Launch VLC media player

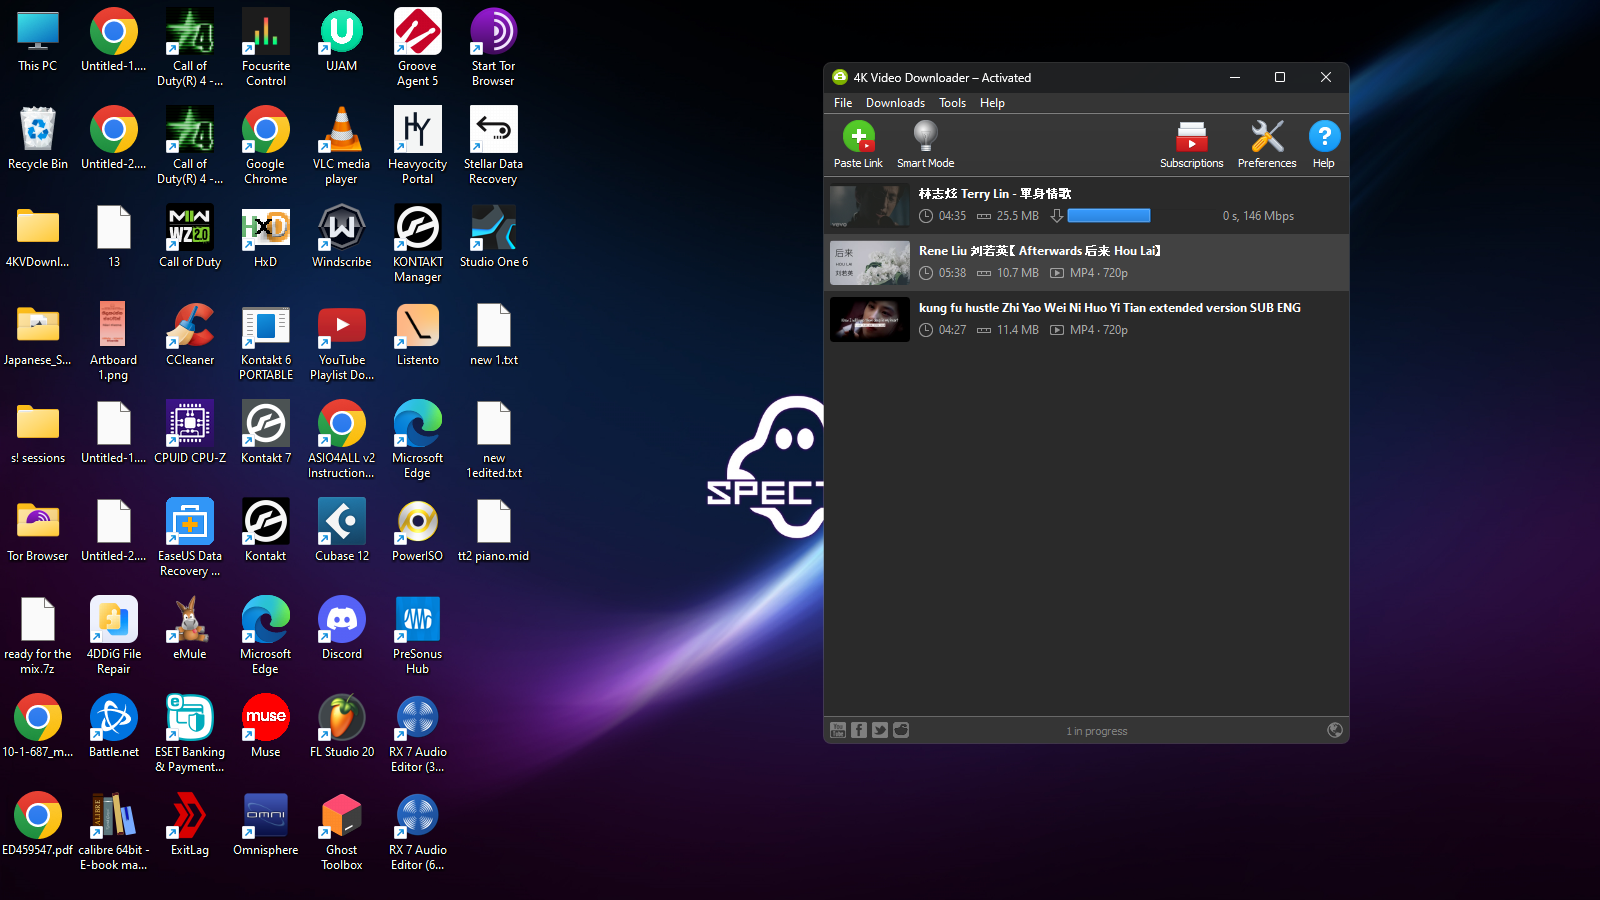[342, 146]
